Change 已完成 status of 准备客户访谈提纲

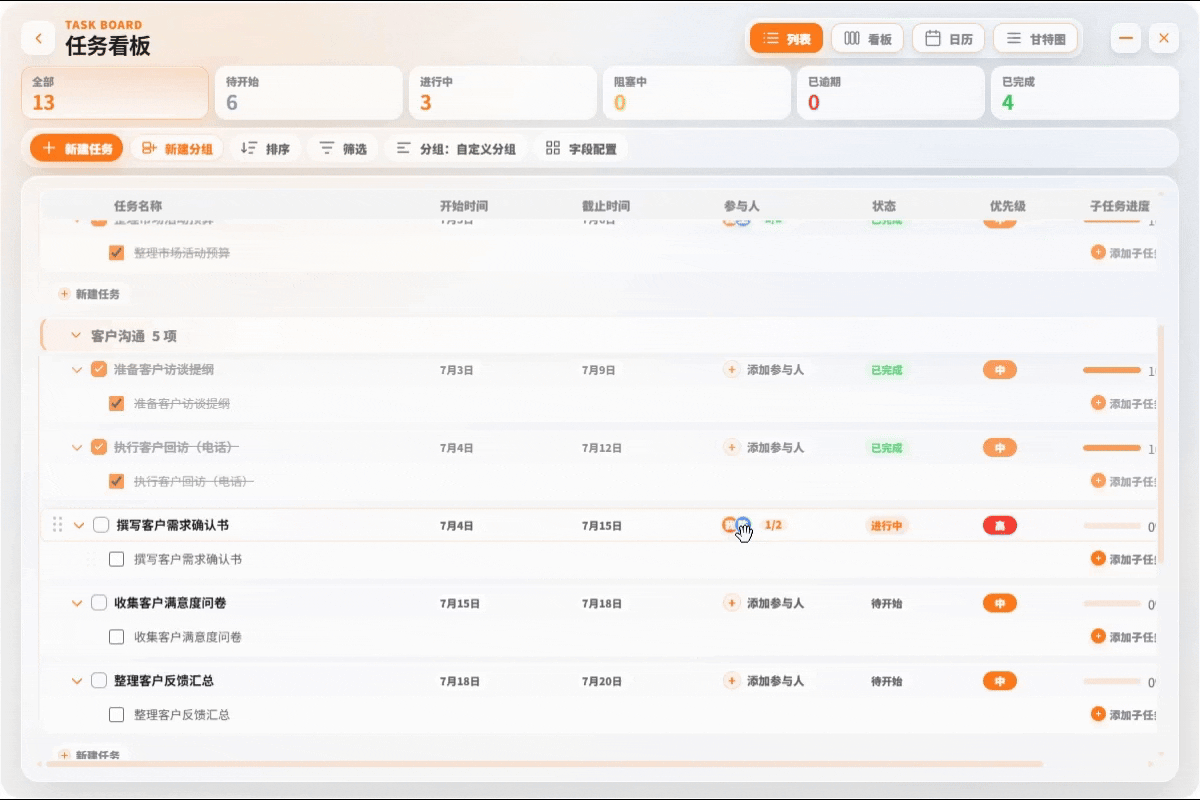tap(886, 370)
